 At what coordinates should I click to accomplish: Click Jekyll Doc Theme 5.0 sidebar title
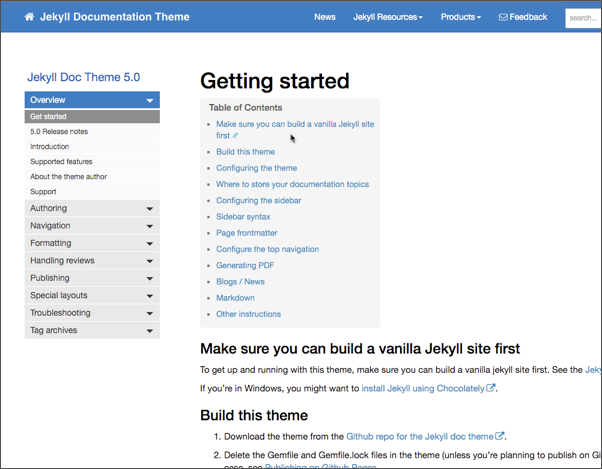pos(84,77)
